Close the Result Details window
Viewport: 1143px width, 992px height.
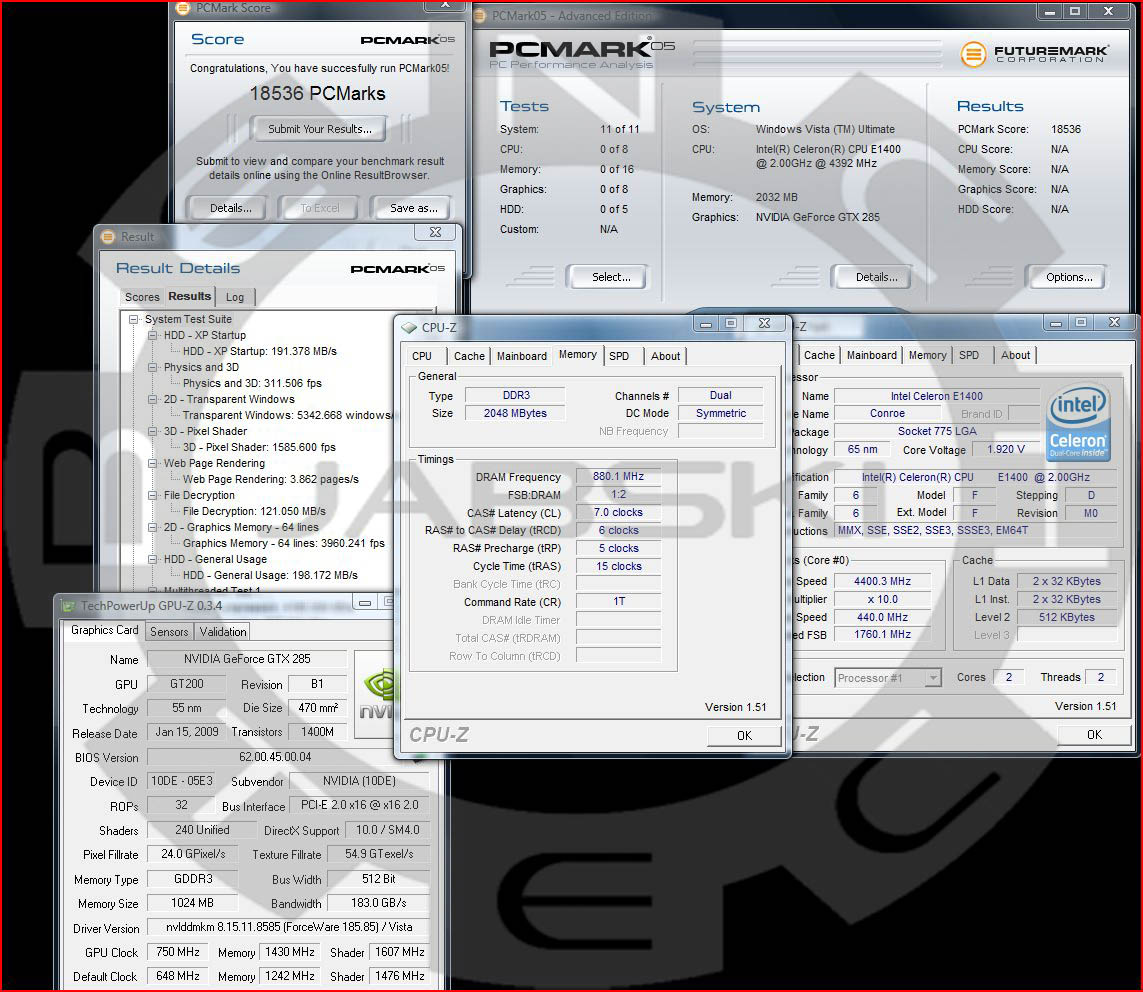click(x=435, y=232)
